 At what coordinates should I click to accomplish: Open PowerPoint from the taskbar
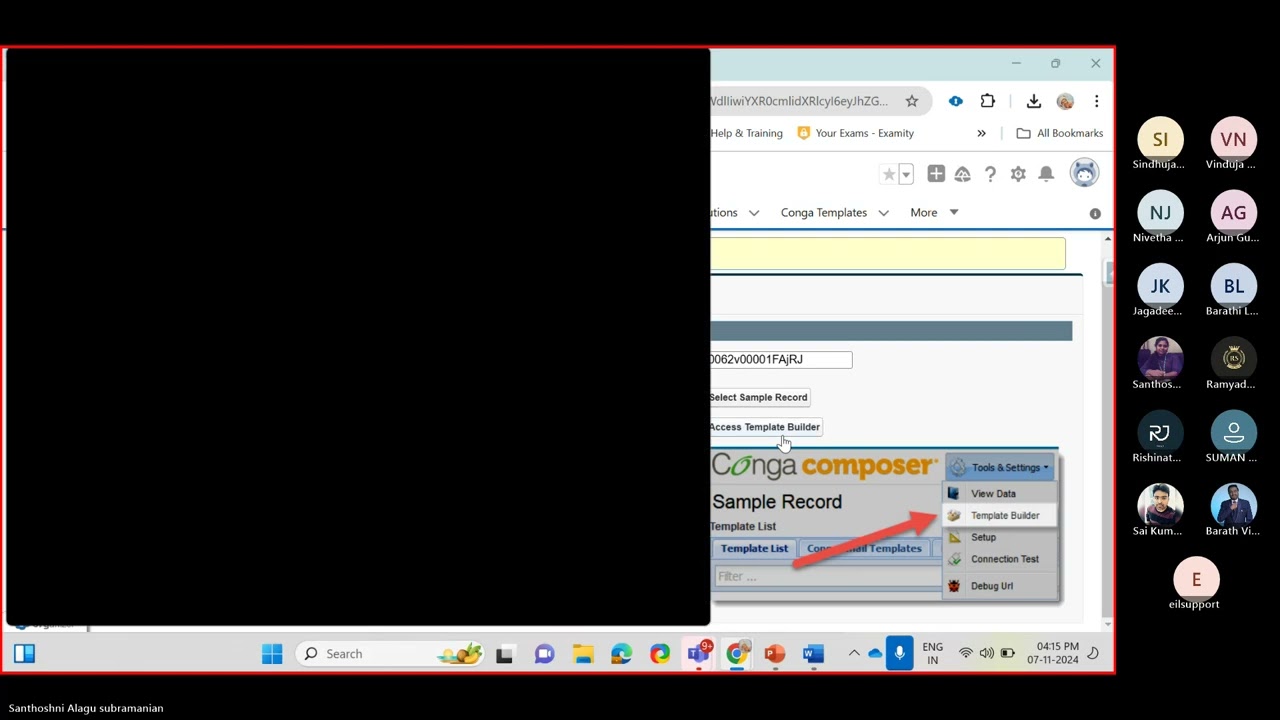point(774,654)
